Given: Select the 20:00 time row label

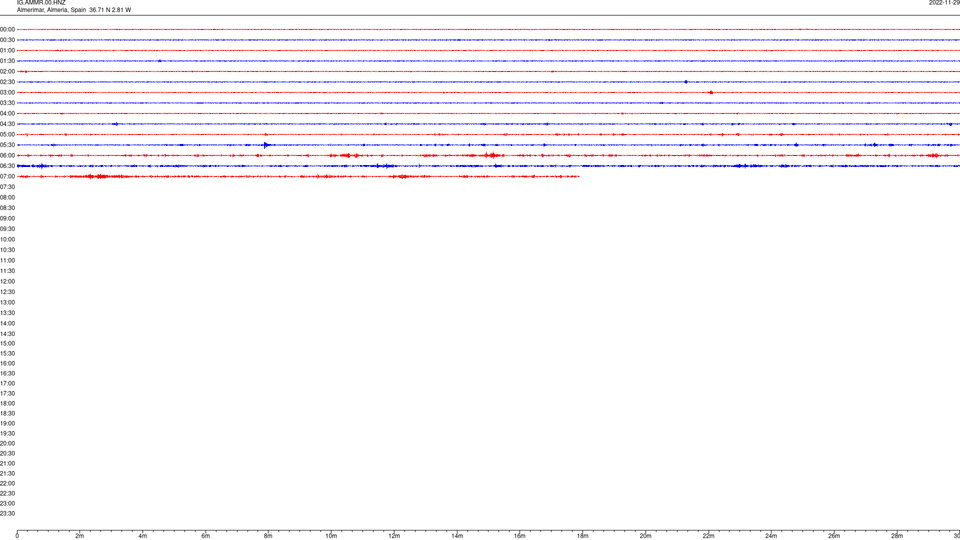Looking at the screenshot, I should coord(7,443).
